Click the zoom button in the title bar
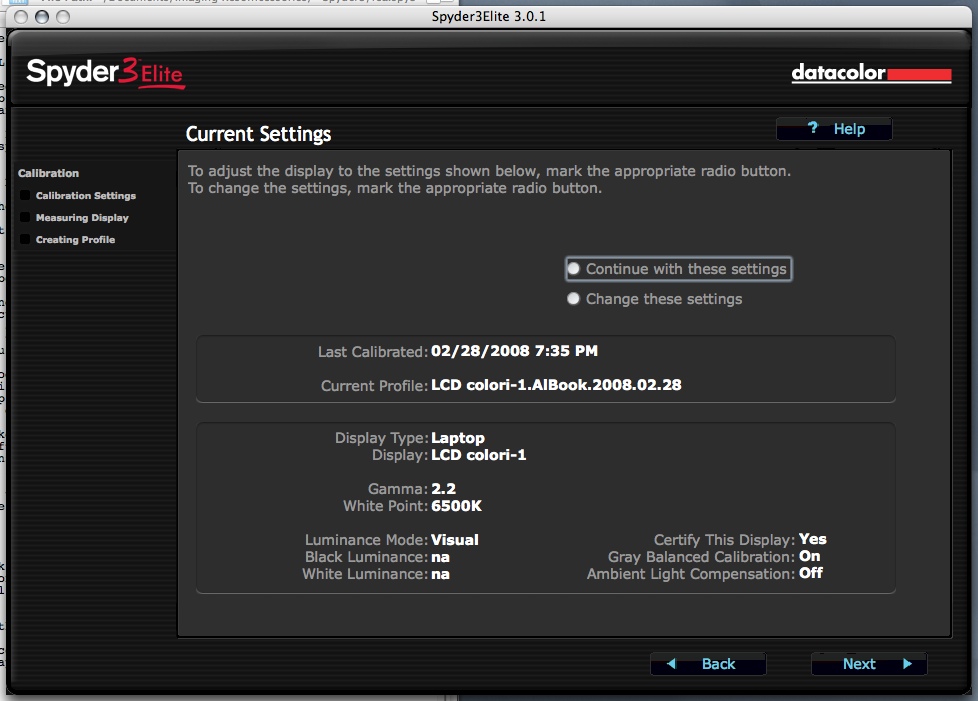The height and width of the screenshot is (701, 978). [x=63, y=17]
